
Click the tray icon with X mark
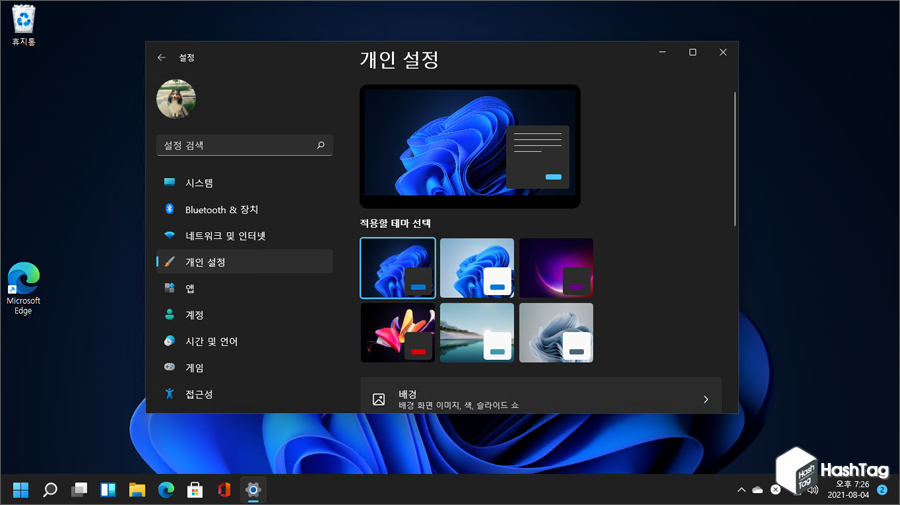coord(775,490)
